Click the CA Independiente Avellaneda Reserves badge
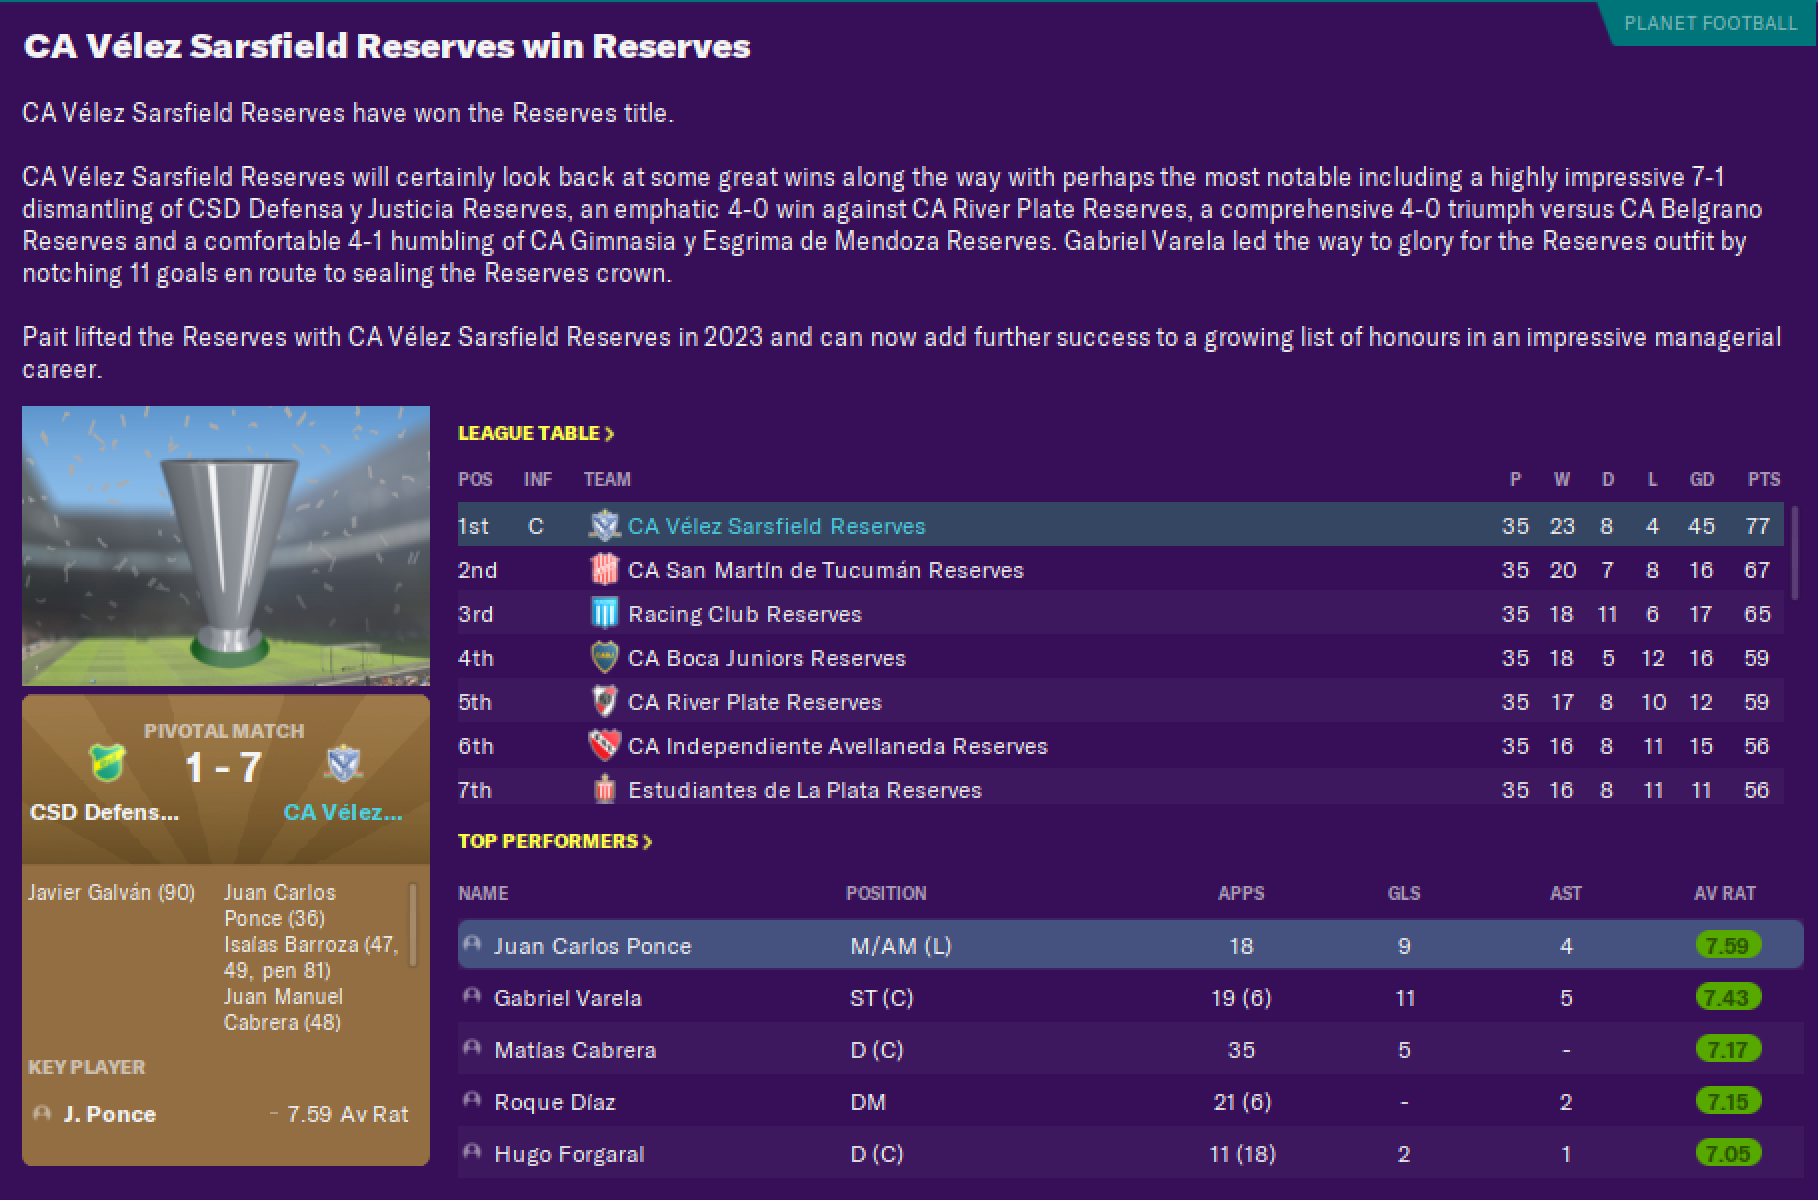 click(604, 746)
